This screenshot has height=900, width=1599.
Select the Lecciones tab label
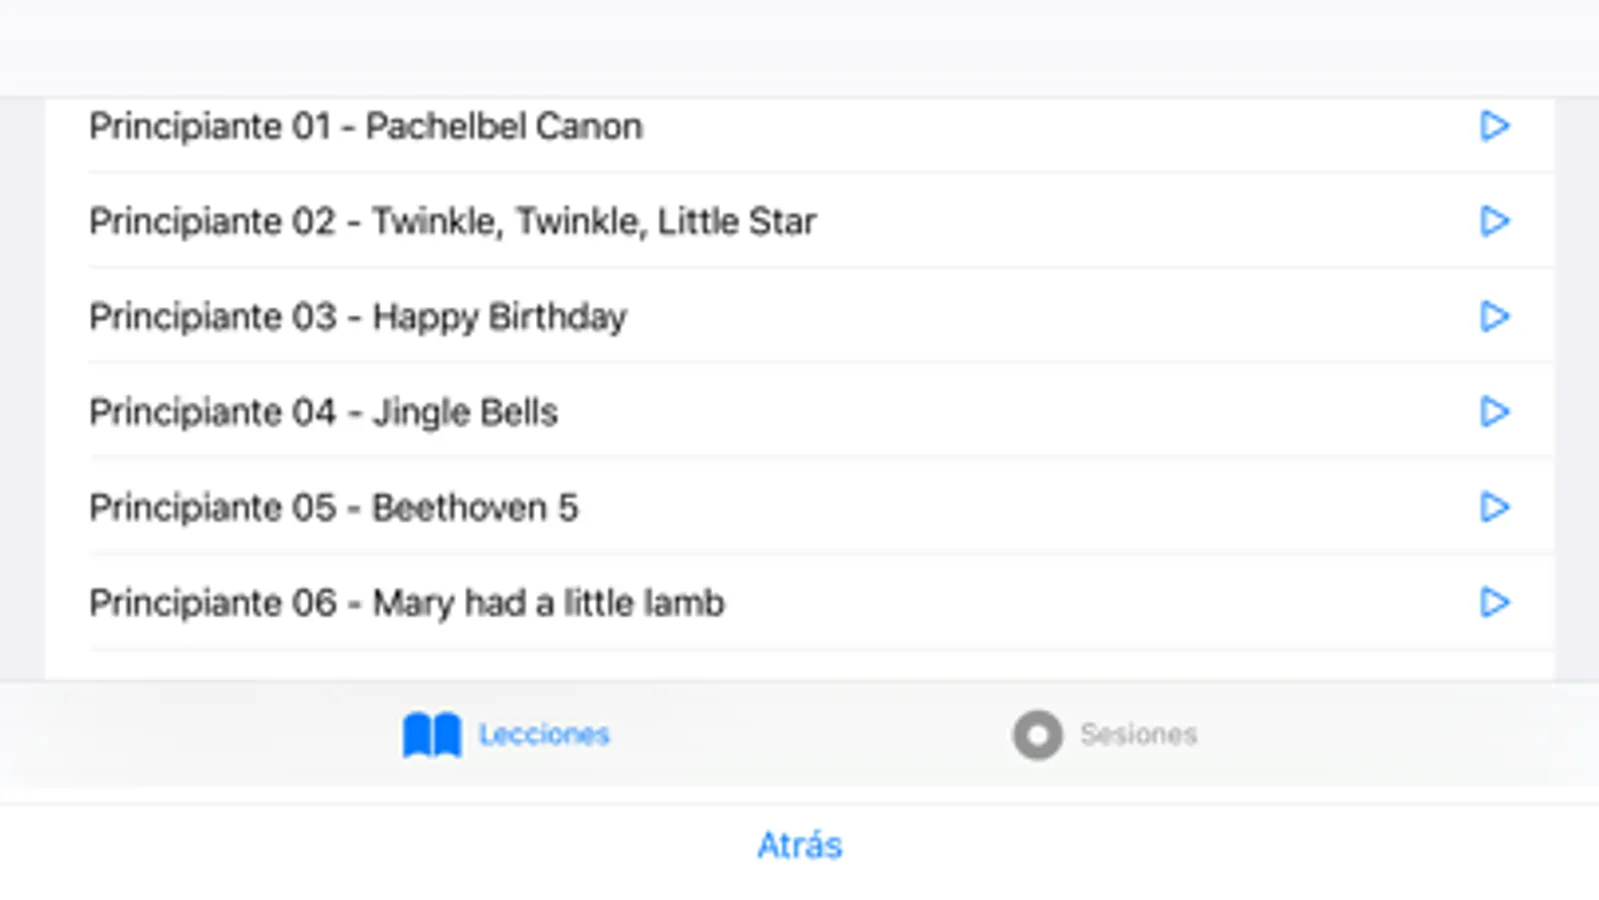(x=544, y=735)
